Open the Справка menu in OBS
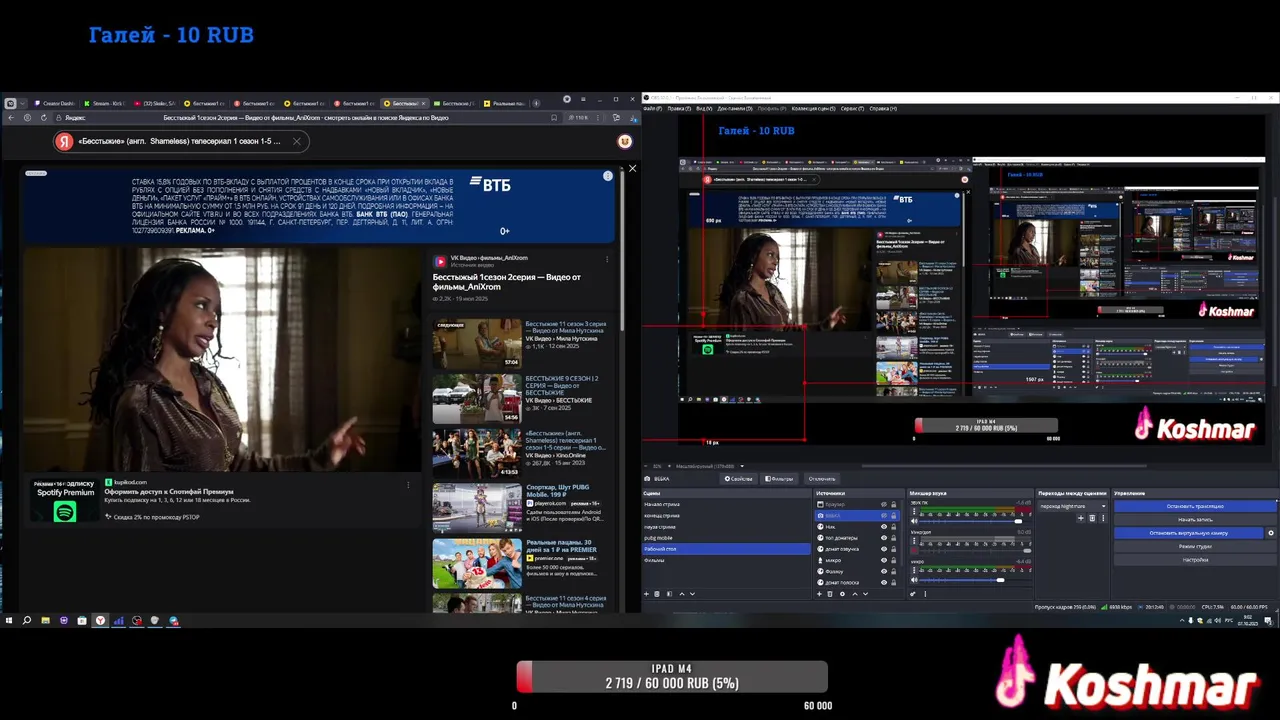The height and width of the screenshot is (720, 1280). click(883, 109)
